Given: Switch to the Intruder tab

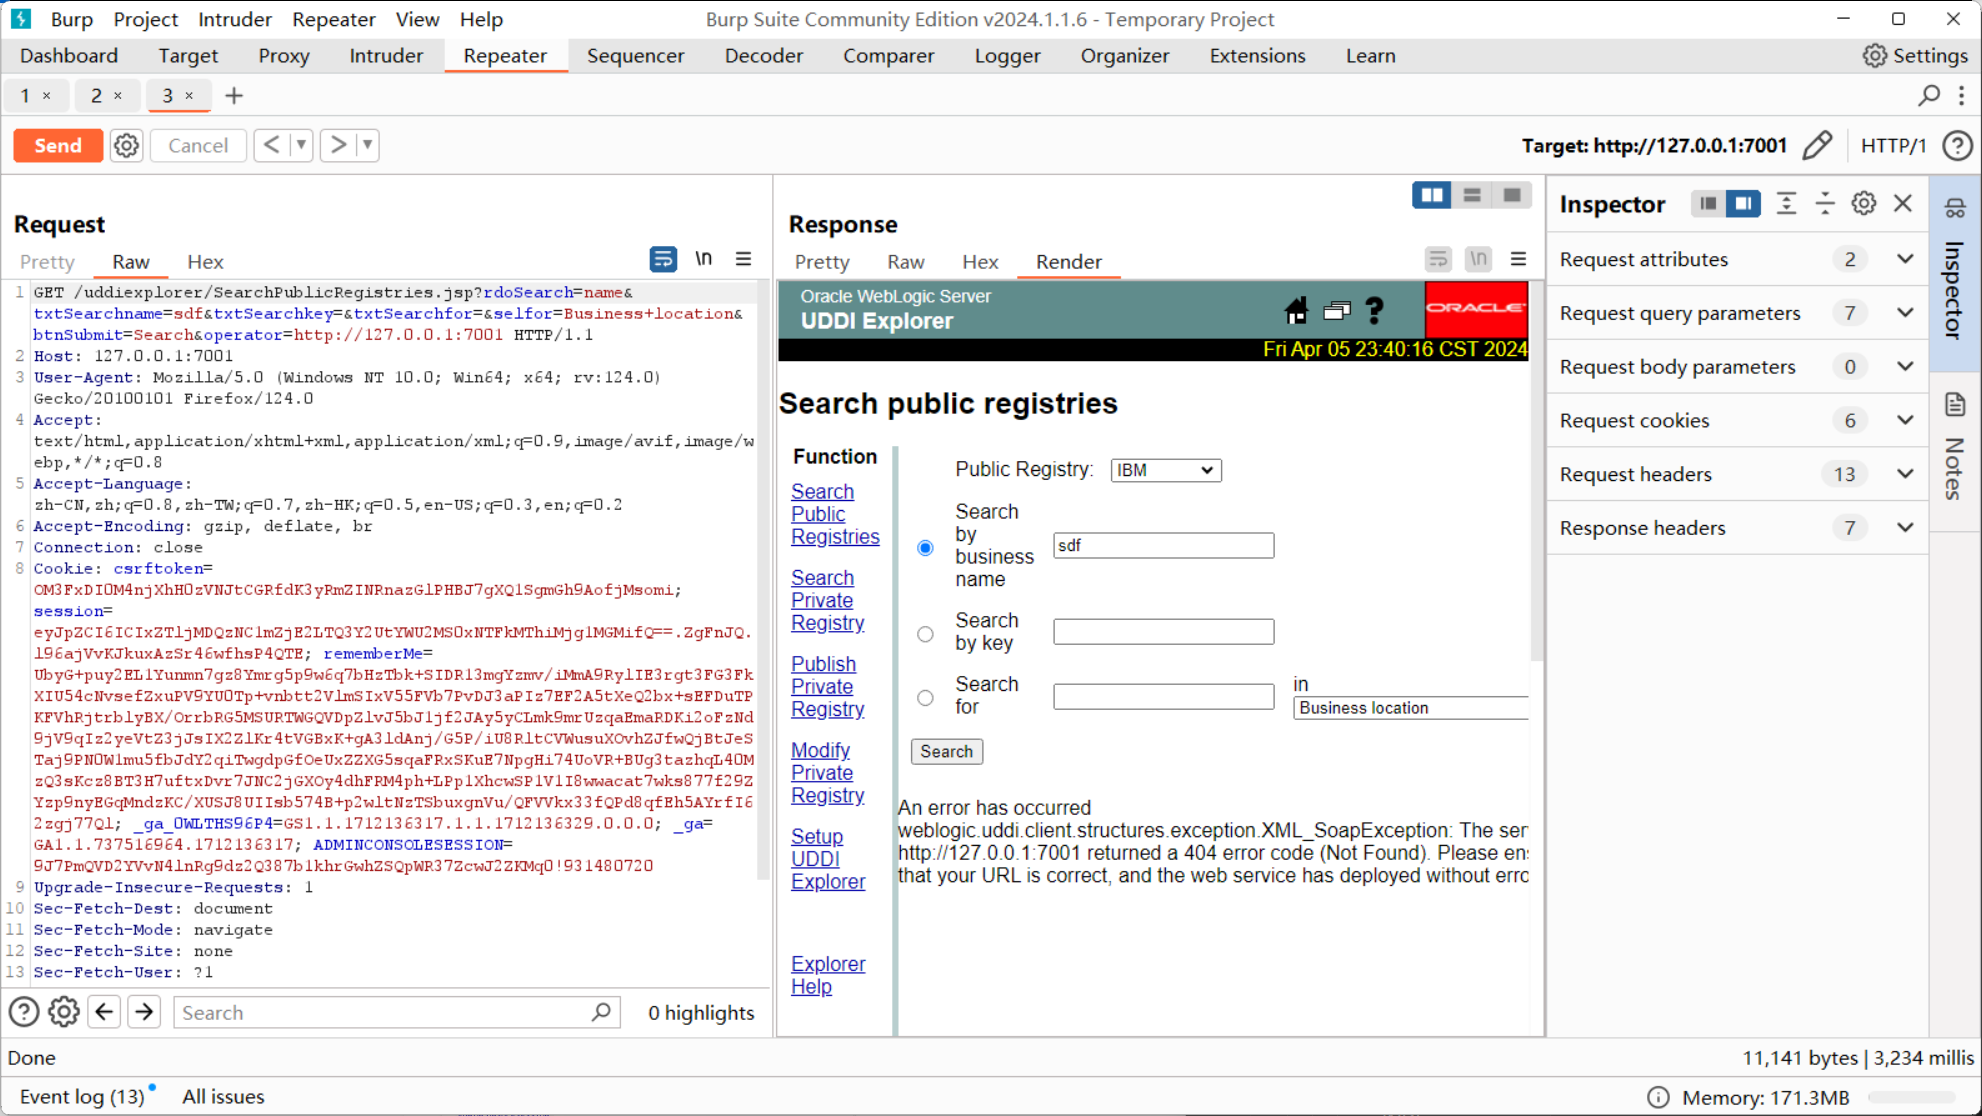Looking at the screenshot, I should click(x=386, y=56).
